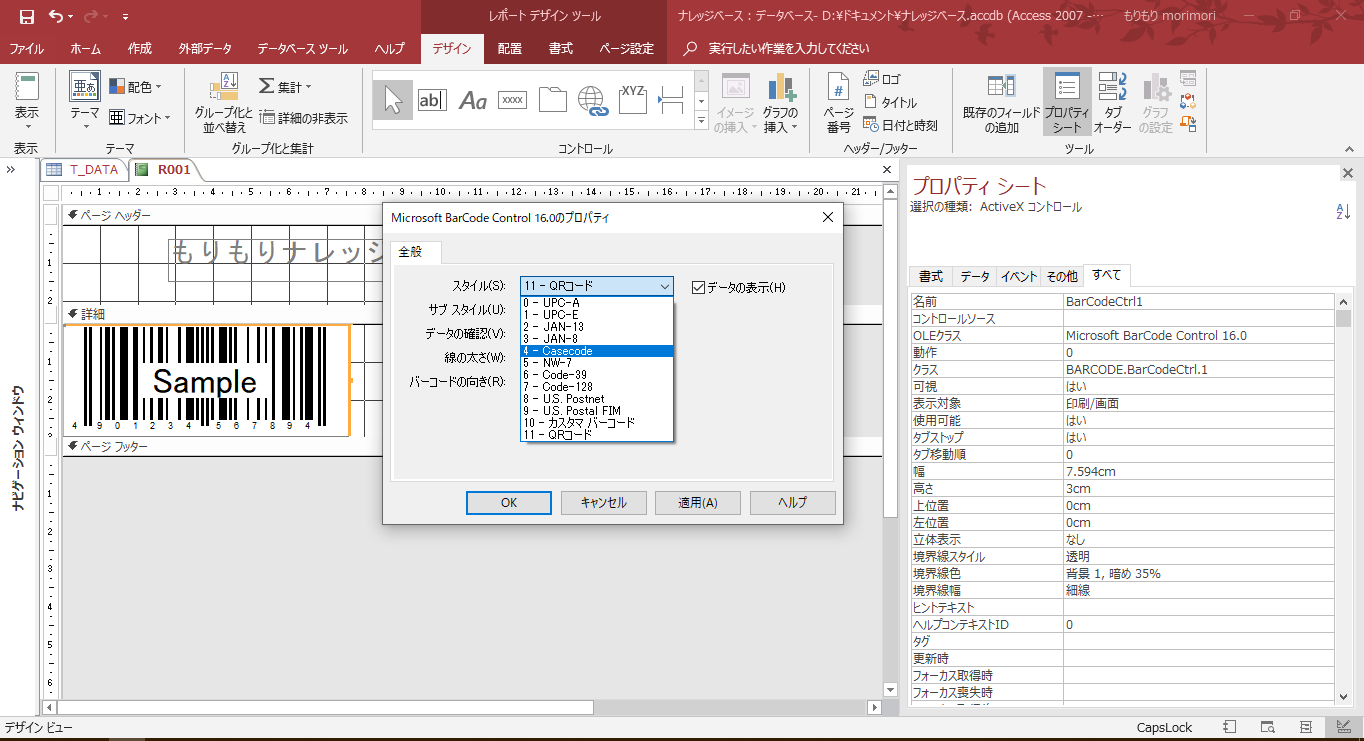1364x741 pixels.
Task: Open the 表示 view button
Action: coord(27,101)
